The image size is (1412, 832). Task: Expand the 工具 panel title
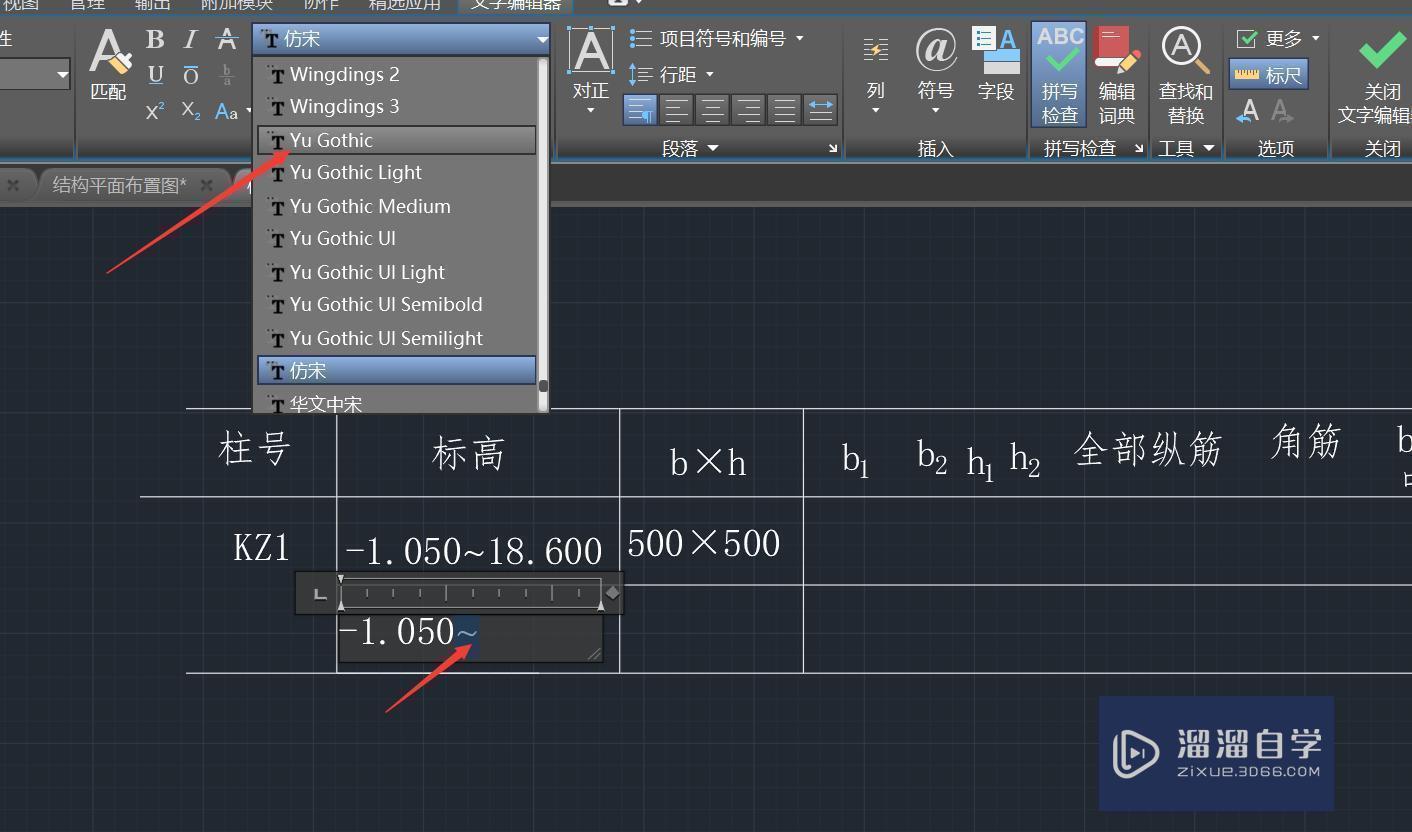click(1186, 148)
